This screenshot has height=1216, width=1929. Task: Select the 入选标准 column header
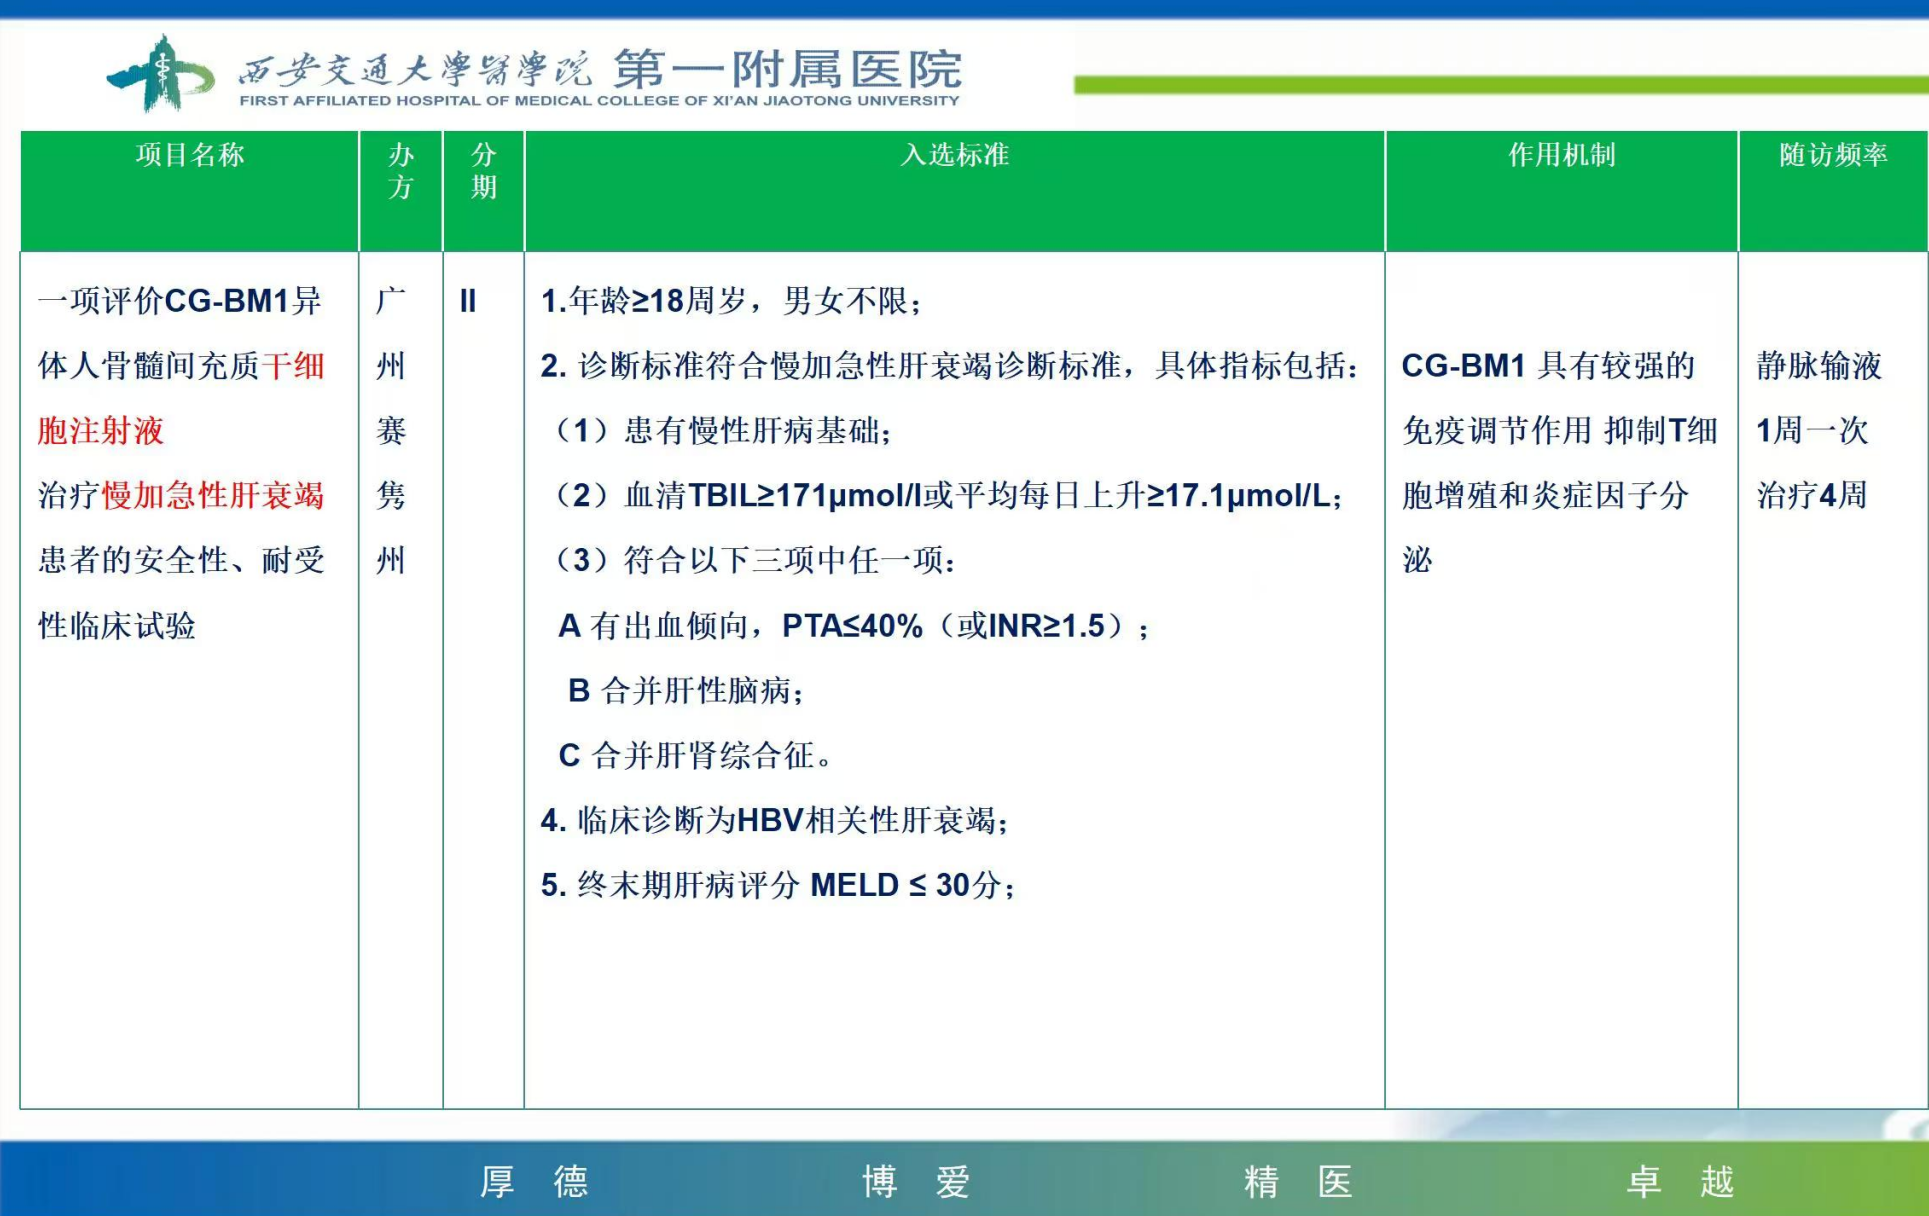954,155
